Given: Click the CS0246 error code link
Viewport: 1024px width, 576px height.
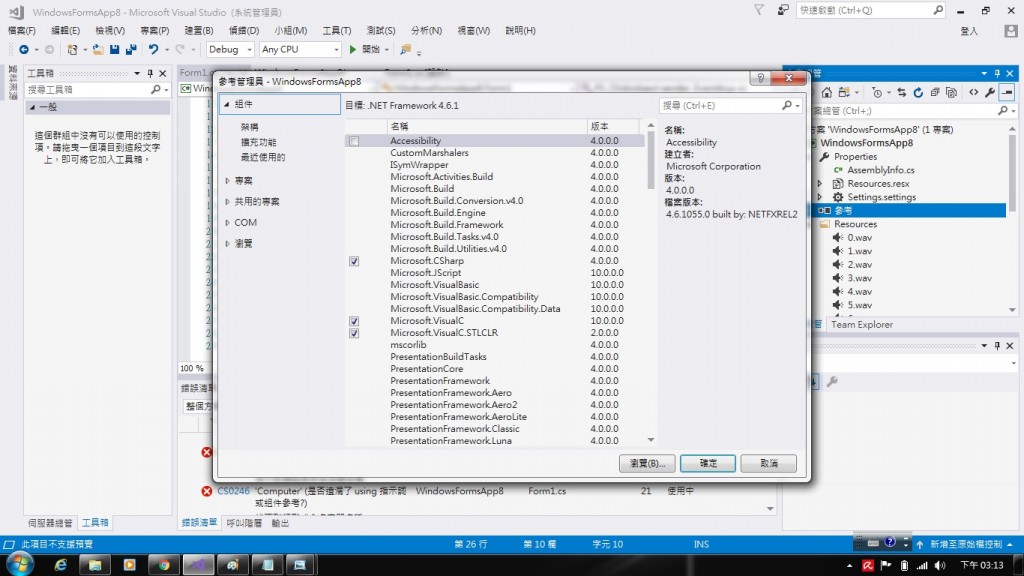Looking at the screenshot, I should 233,491.
